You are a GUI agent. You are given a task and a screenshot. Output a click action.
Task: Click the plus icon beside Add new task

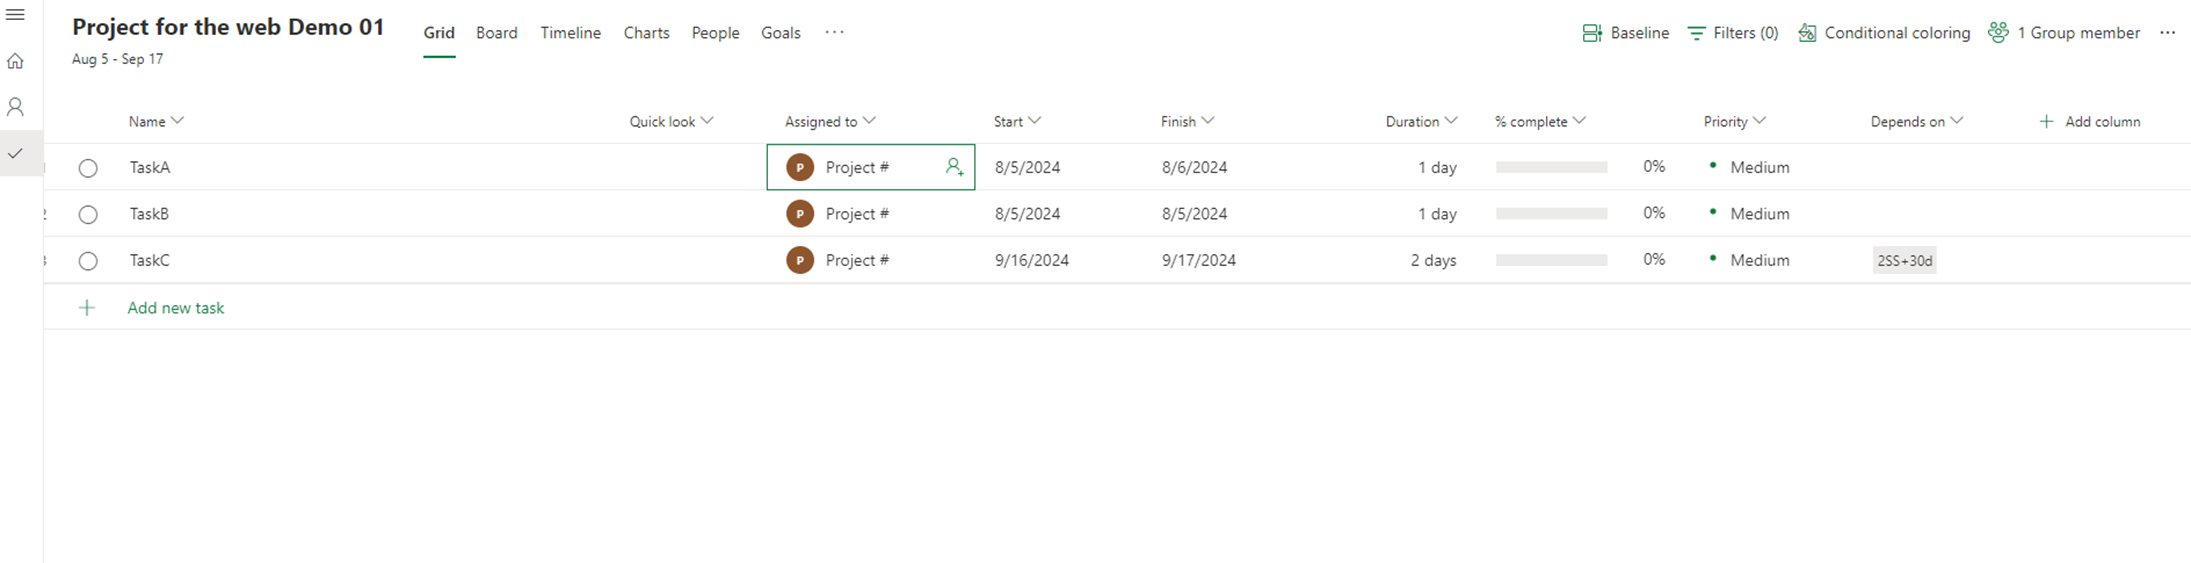coord(87,308)
